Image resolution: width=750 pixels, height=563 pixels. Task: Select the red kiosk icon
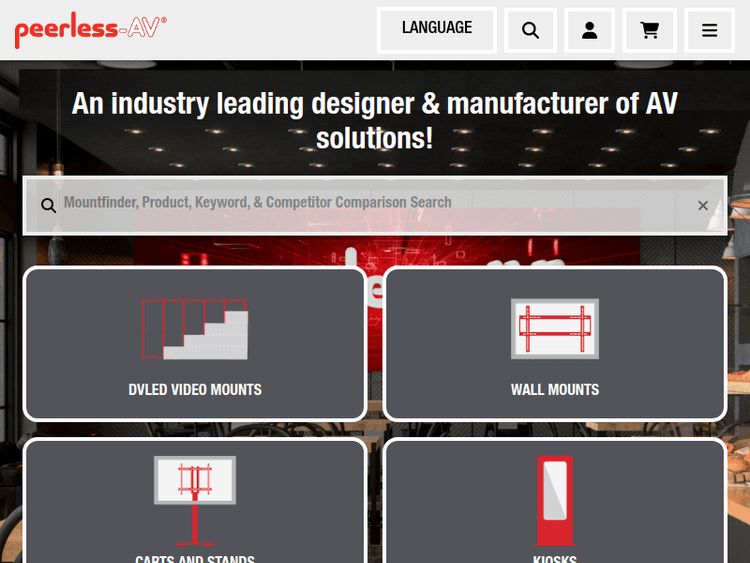point(554,500)
